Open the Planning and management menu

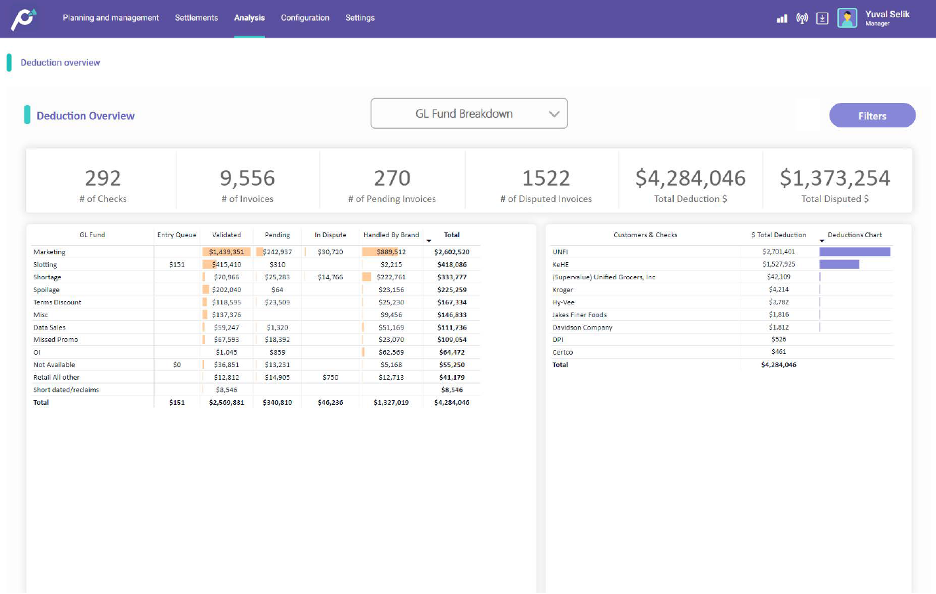pos(110,18)
